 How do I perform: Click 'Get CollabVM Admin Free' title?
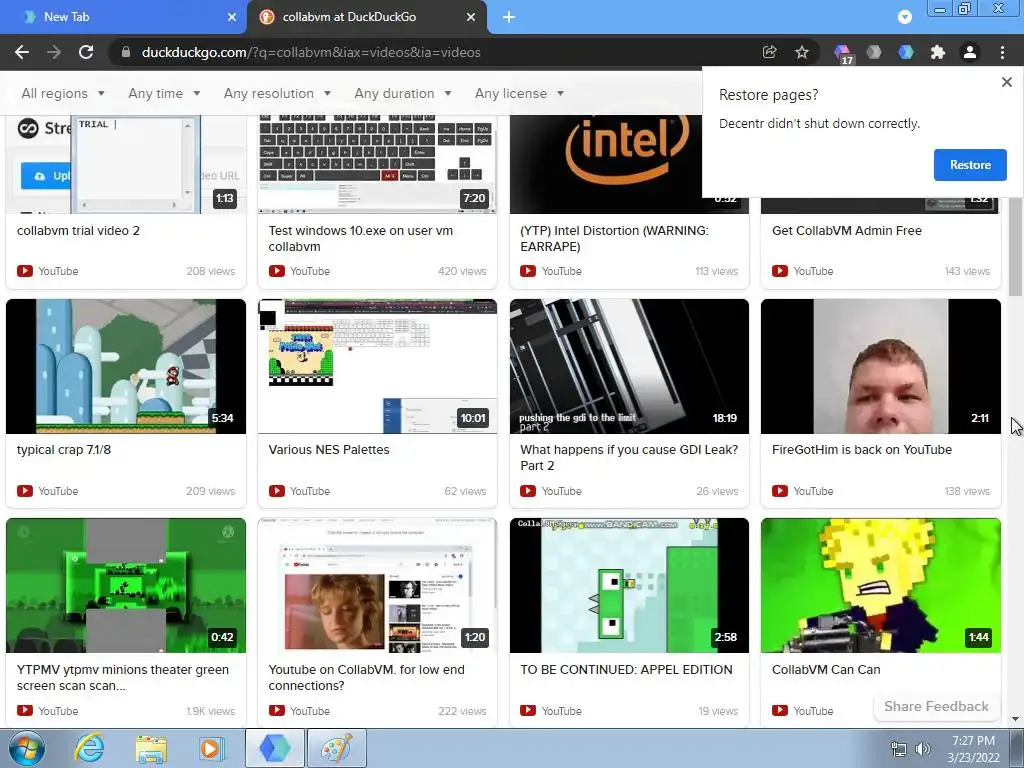tap(847, 231)
